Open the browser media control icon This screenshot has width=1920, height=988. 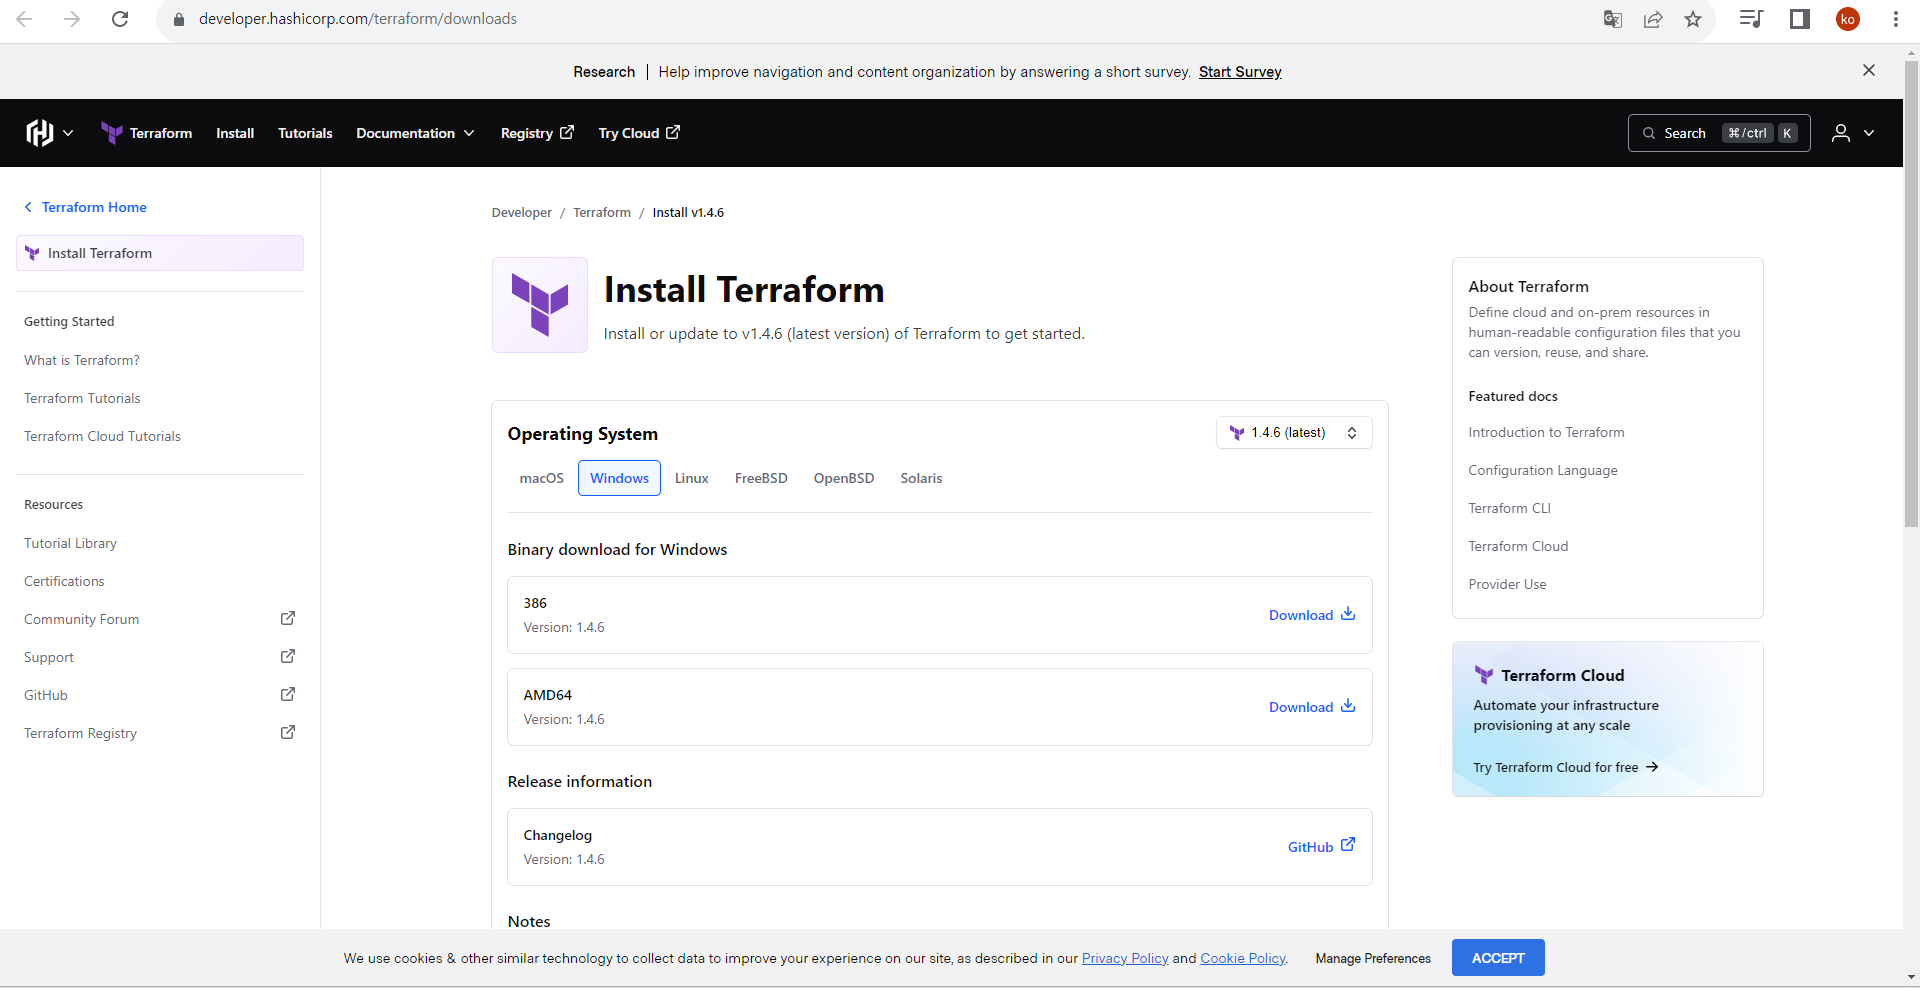[1751, 19]
